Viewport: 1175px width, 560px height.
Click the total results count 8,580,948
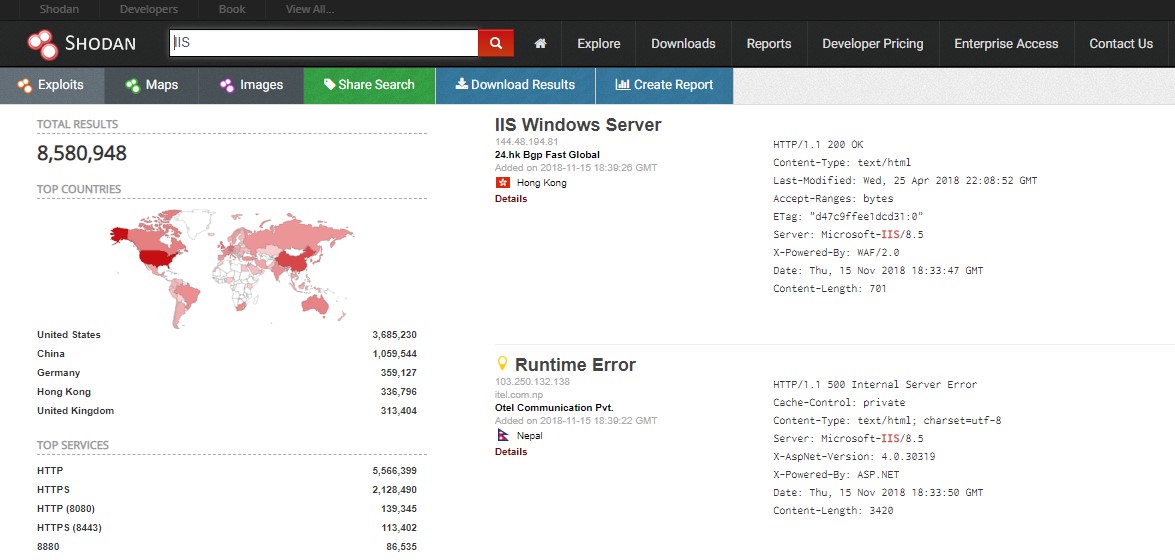point(82,154)
